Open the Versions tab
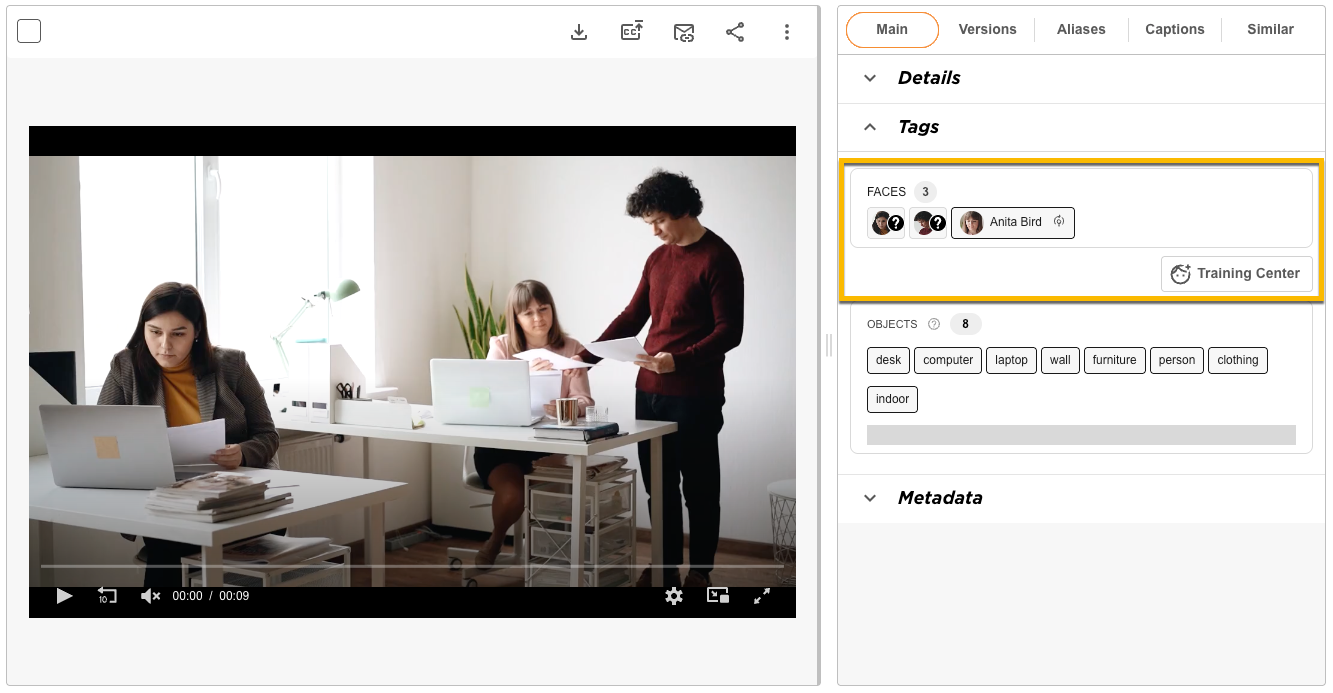This screenshot has width=1333, height=693. click(x=987, y=30)
